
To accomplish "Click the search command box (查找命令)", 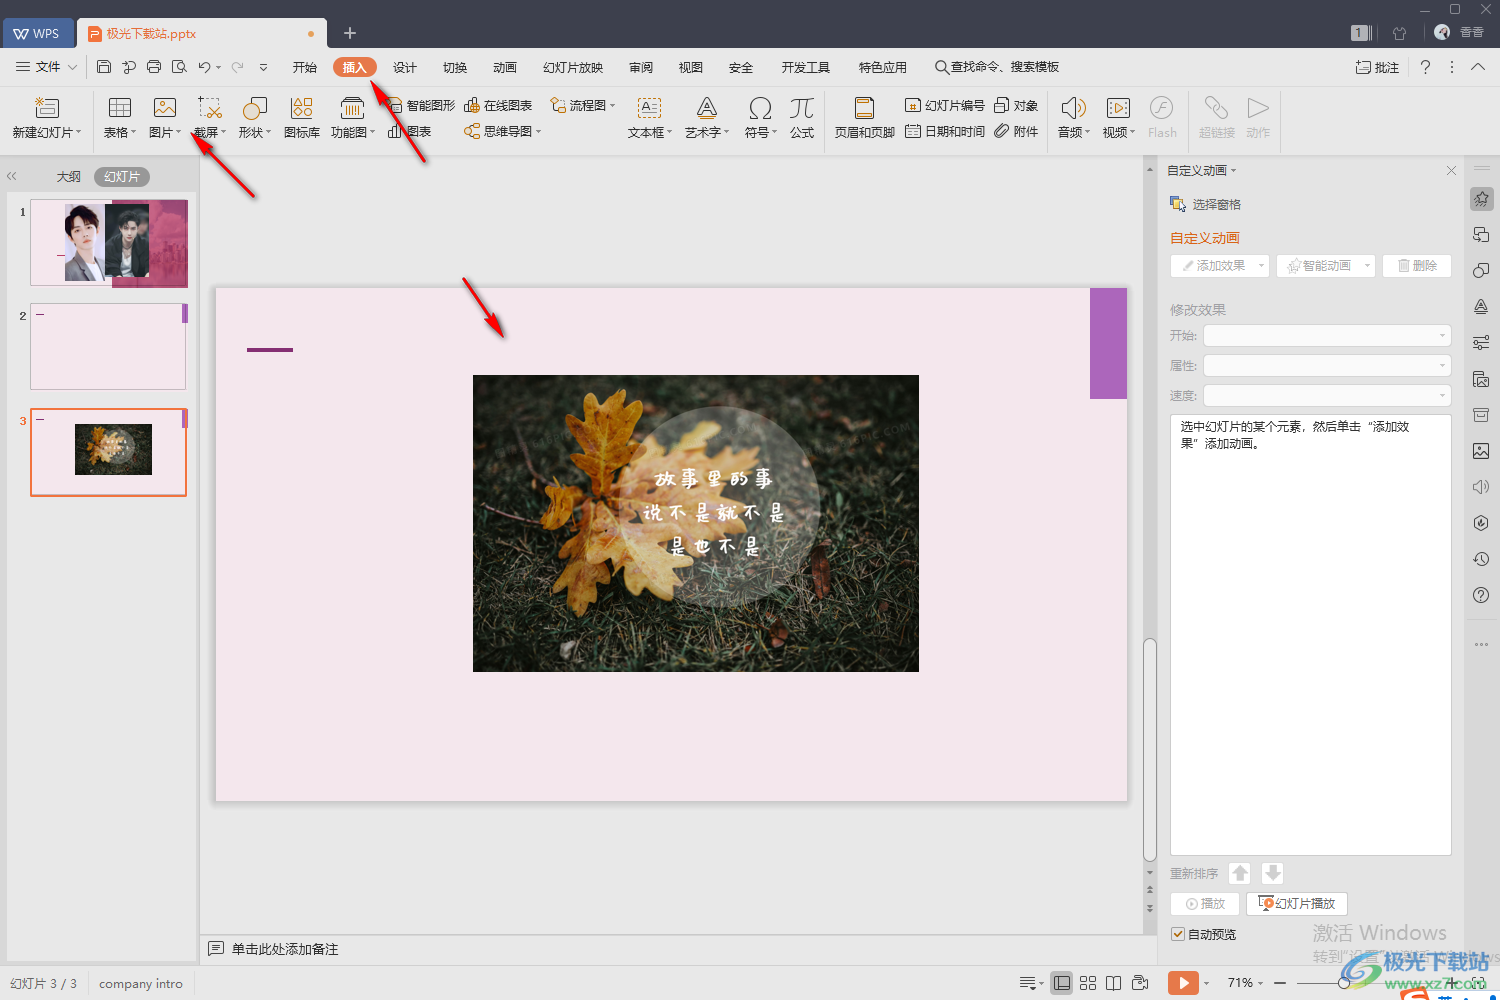I will tap(997, 67).
